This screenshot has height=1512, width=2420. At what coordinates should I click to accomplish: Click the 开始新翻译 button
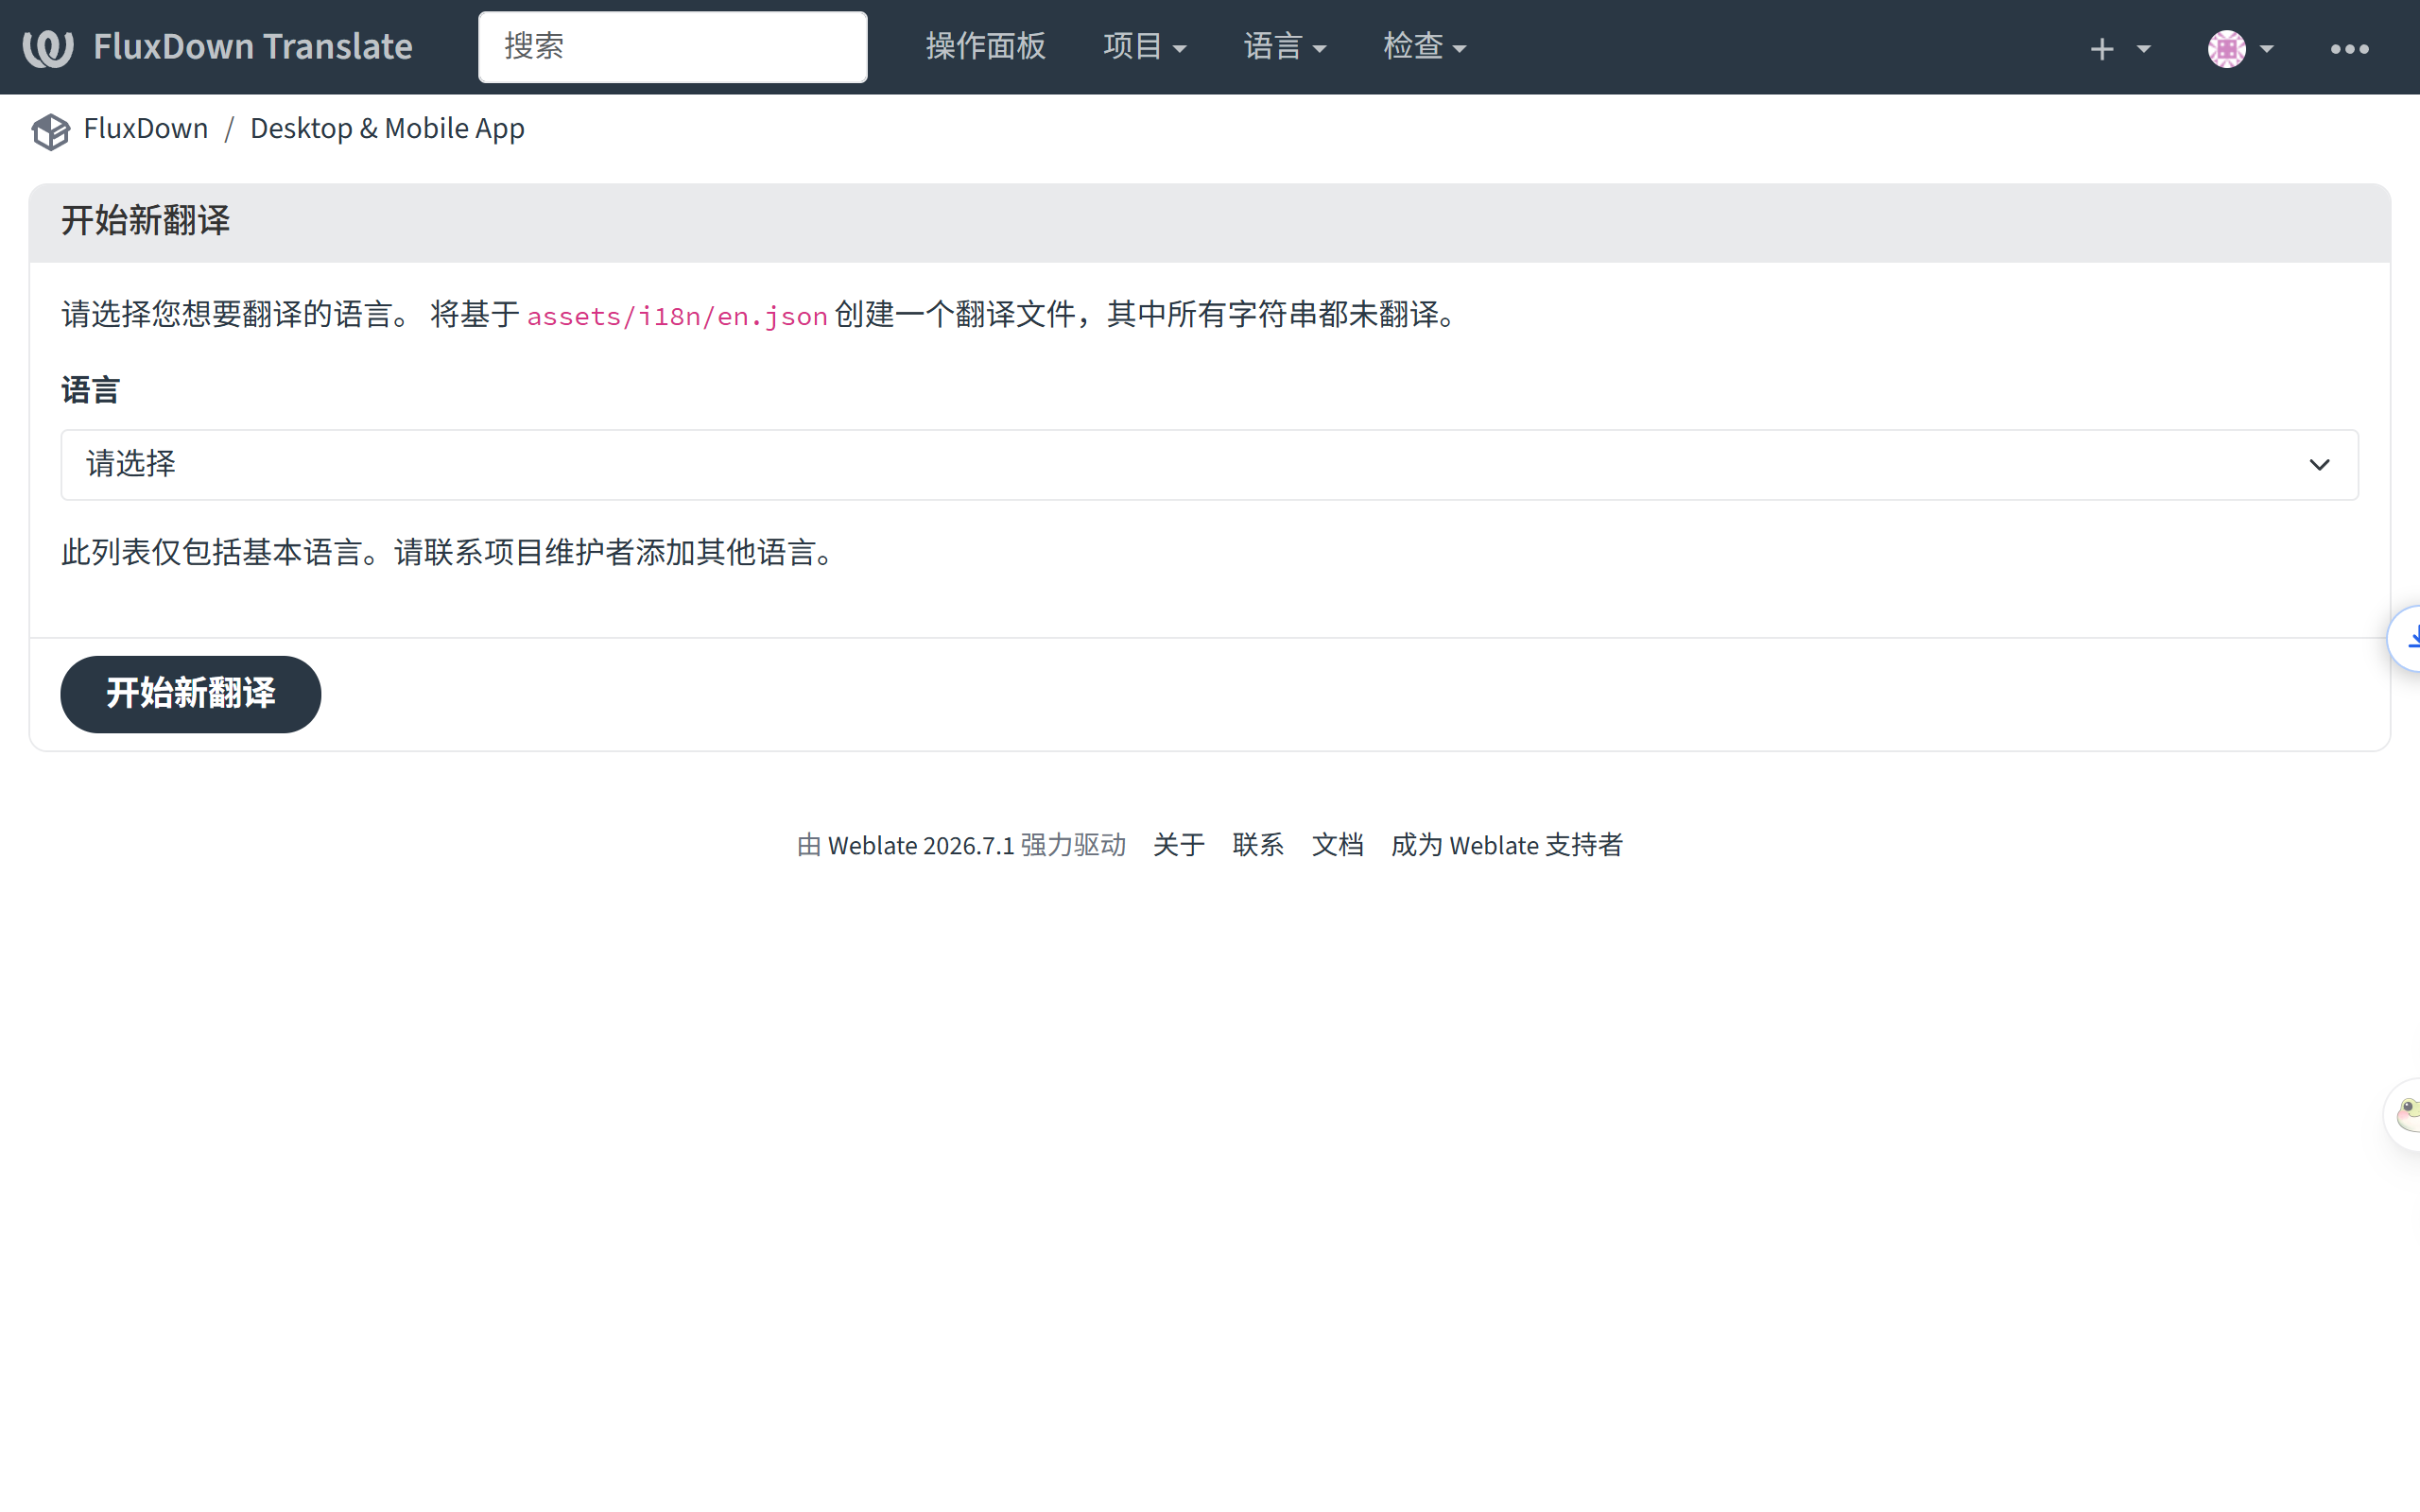point(190,694)
